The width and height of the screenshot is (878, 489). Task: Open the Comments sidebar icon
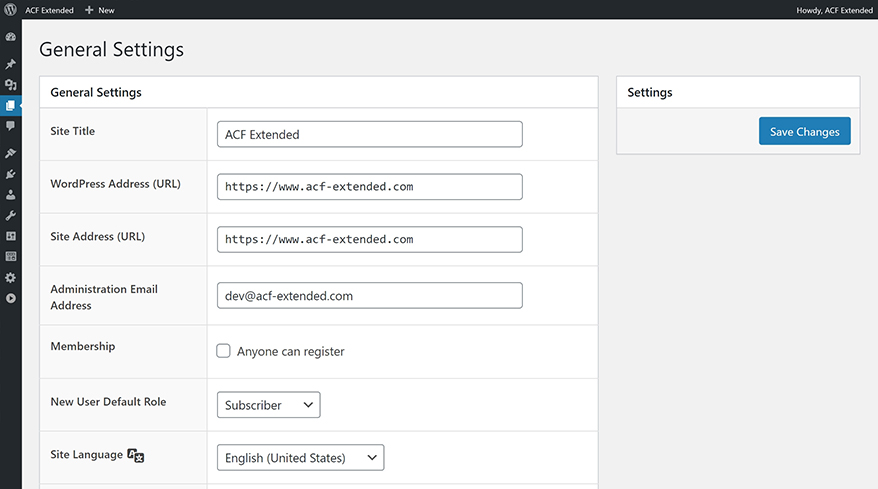pos(10,126)
